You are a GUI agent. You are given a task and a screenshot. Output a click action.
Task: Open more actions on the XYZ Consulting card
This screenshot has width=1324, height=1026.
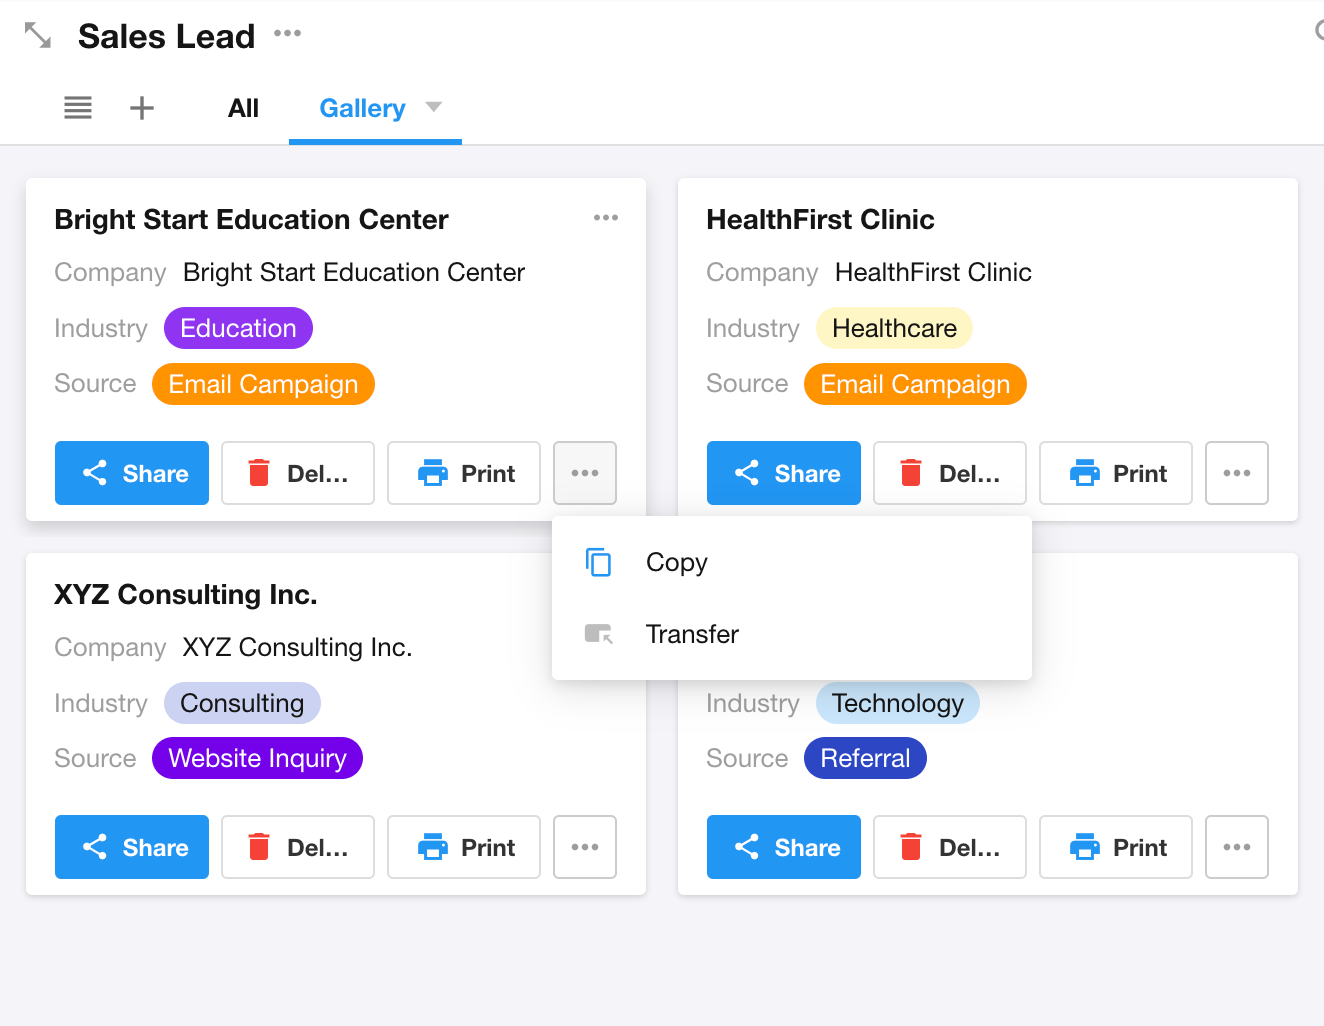point(585,847)
